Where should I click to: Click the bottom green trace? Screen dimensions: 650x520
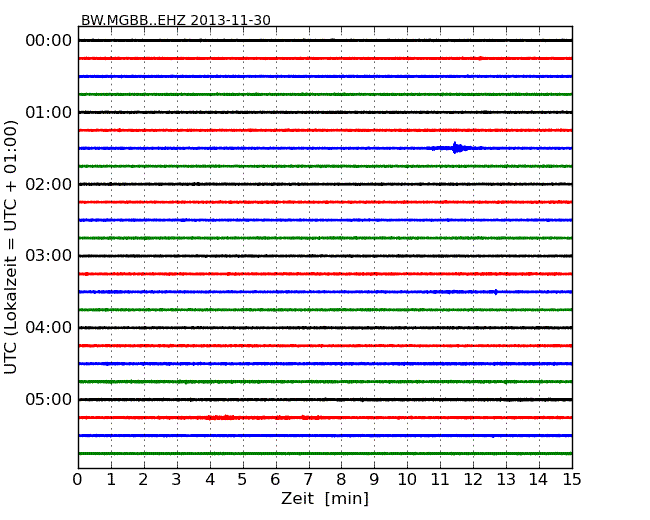[325, 454]
